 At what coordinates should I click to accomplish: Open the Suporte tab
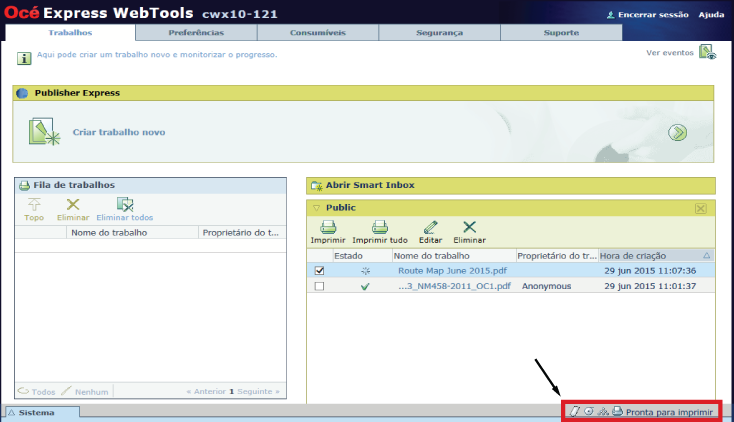561,32
